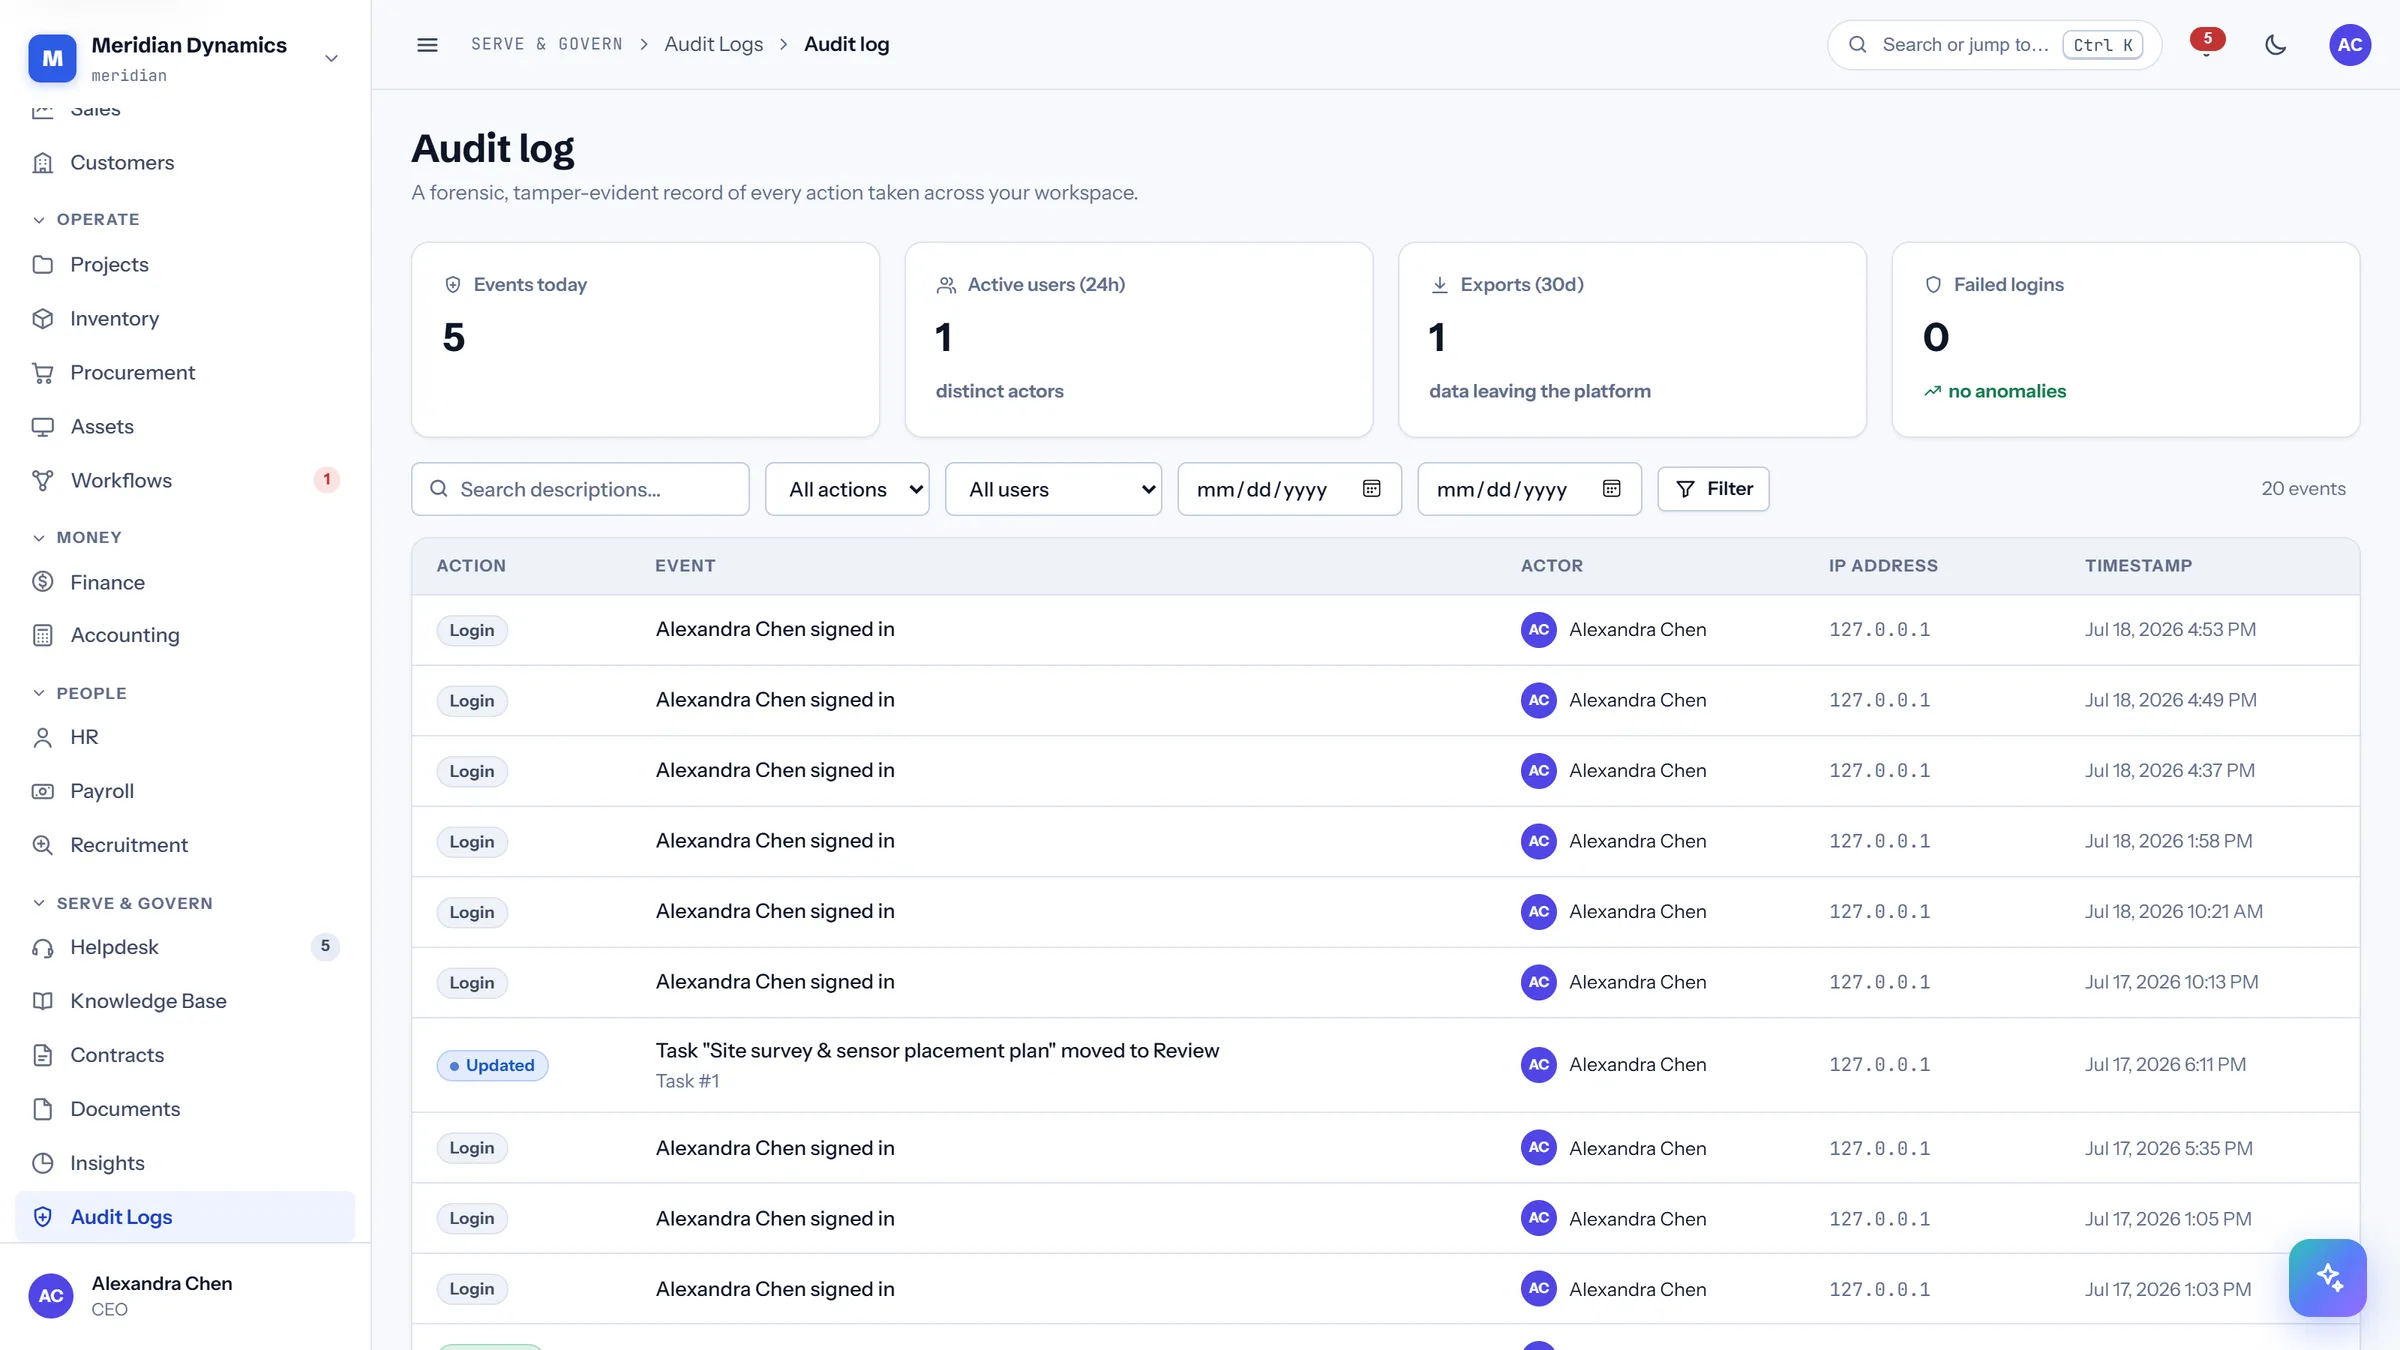Expand the Meridian Dynamics workspace switcher

331,58
